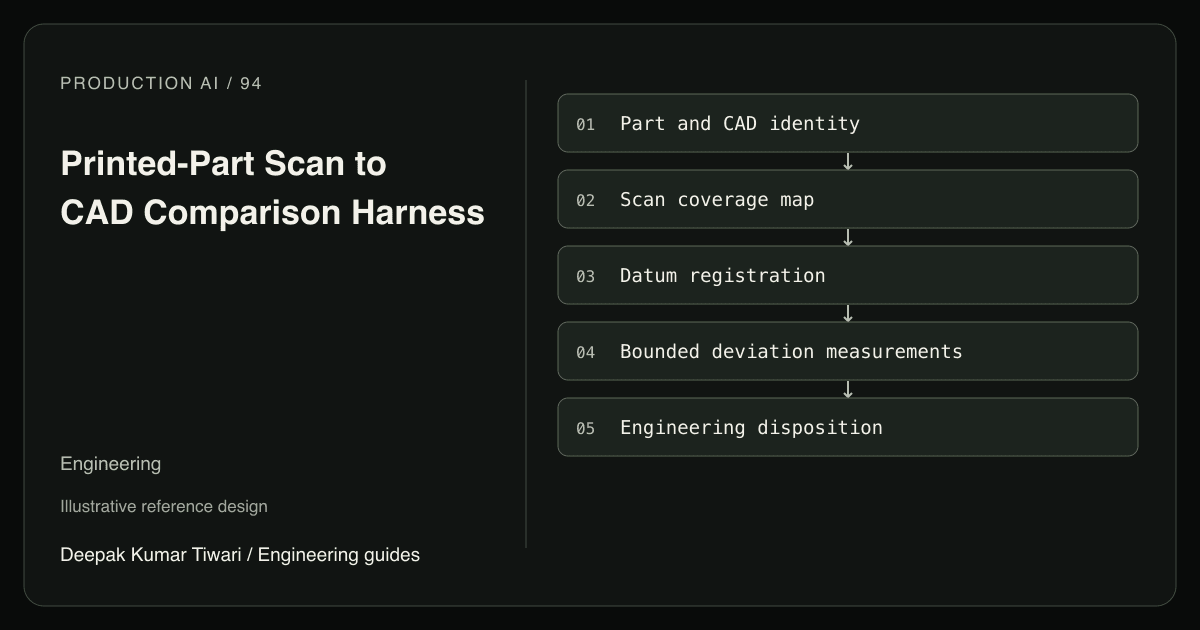
Task: Click the Illustrative reference design text
Action: tap(164, 506)
